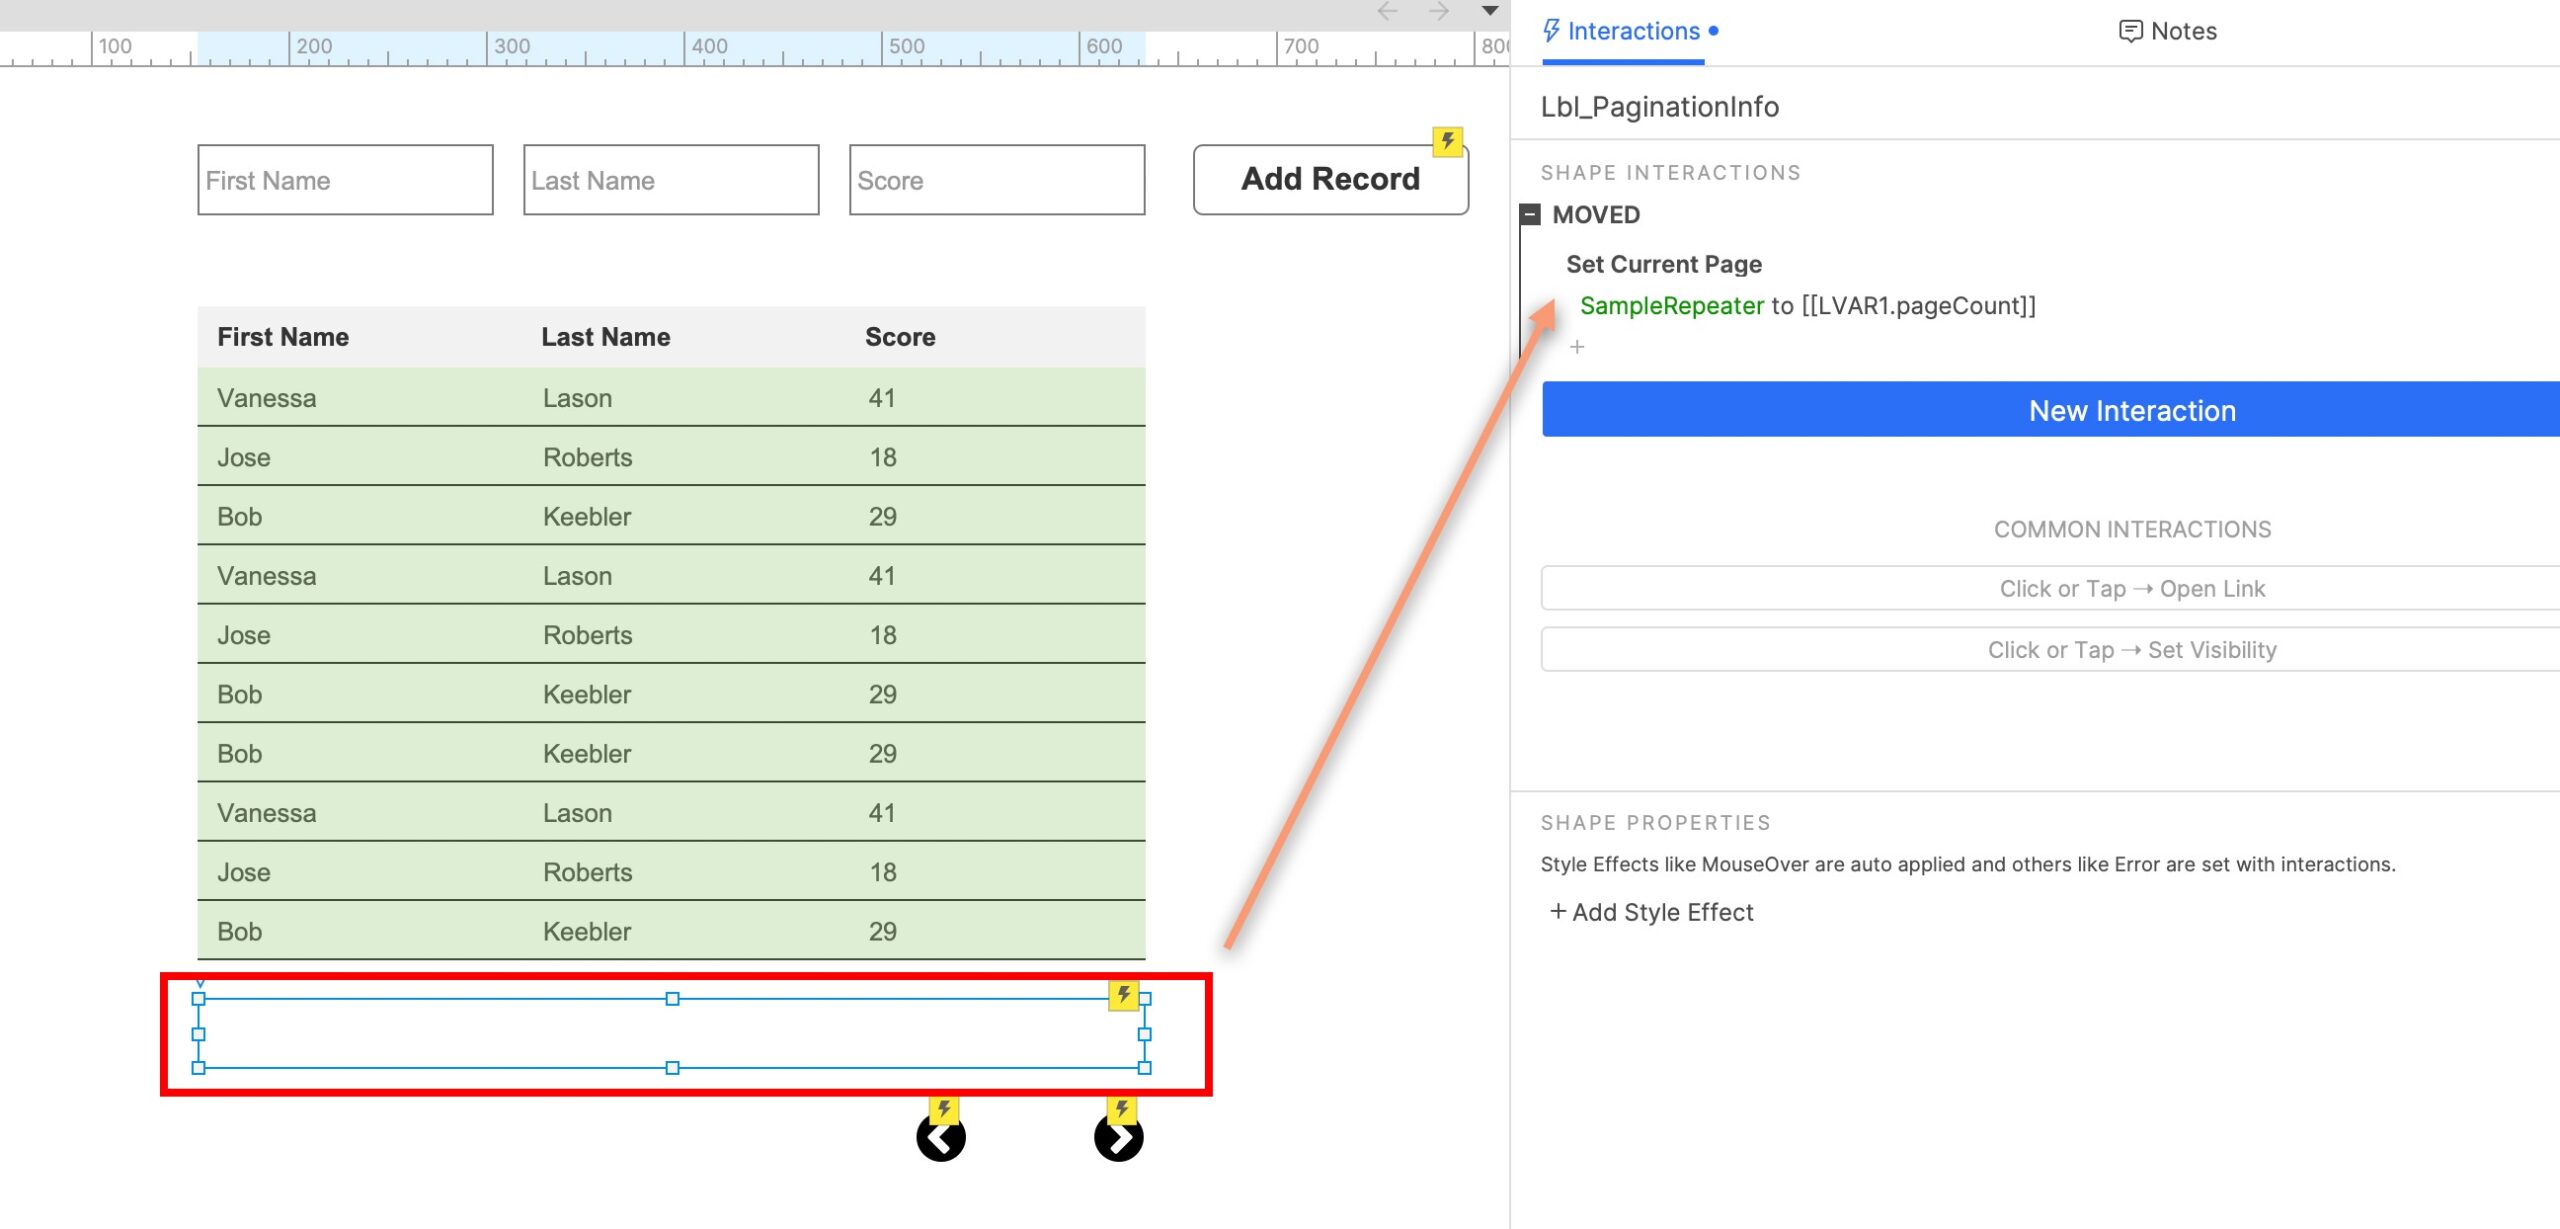Choose Click or Tap Set Visibility
Screen dimensions: 2560x1229
pyautogui.click(x=2050, y=650)
